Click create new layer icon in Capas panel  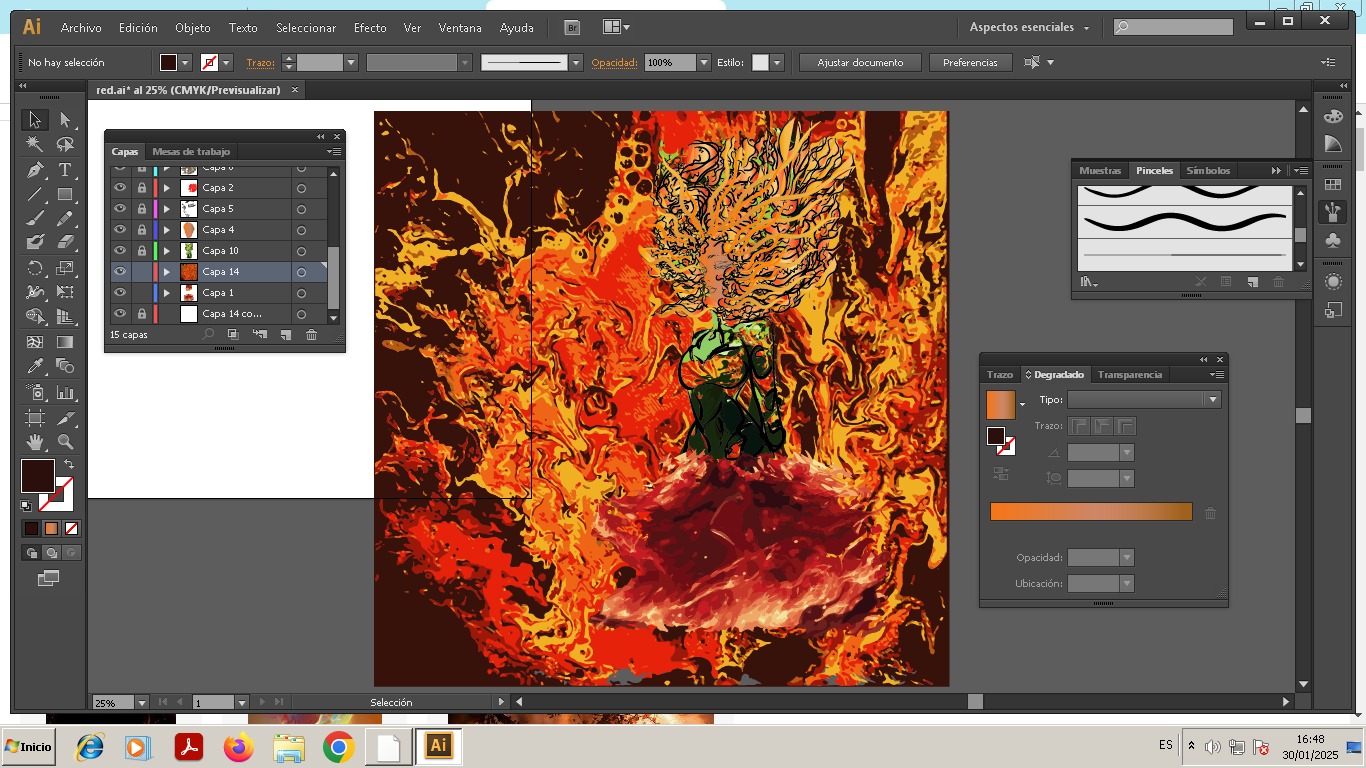coord(285,335)
